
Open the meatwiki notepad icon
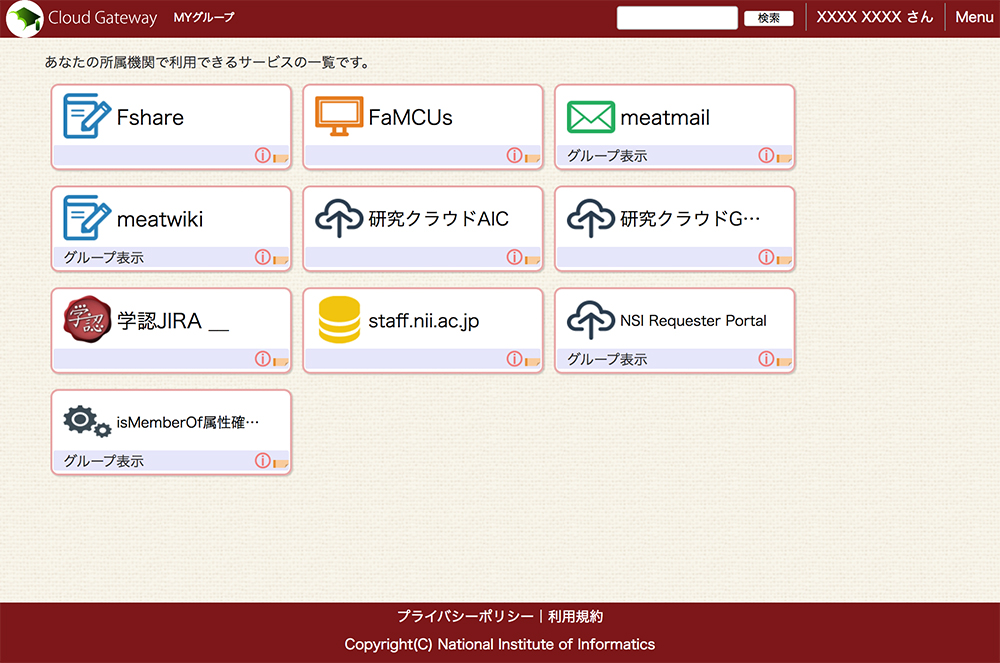(87, 218)
